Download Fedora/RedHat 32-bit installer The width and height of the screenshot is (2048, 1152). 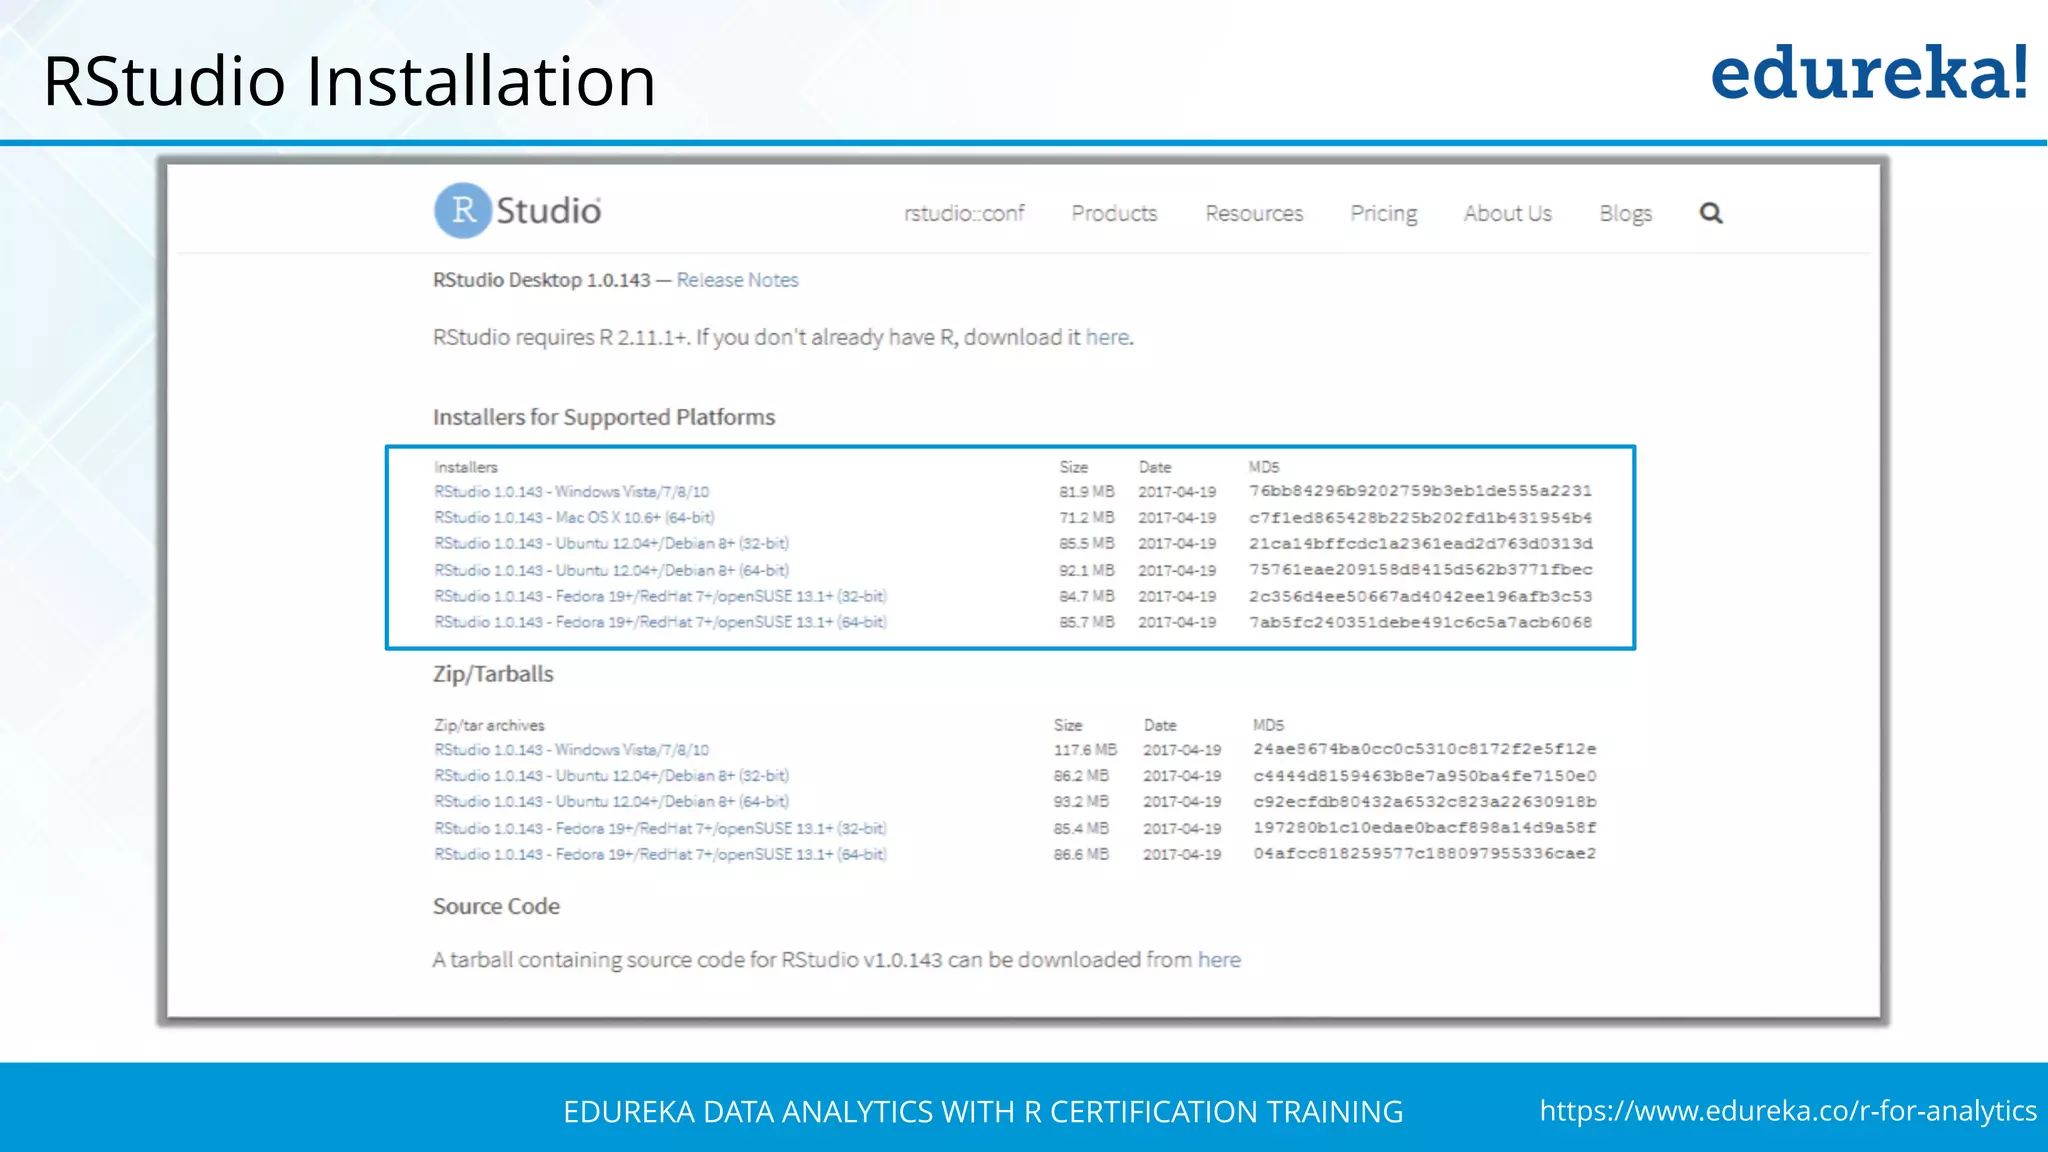click(x=660, y=596)
